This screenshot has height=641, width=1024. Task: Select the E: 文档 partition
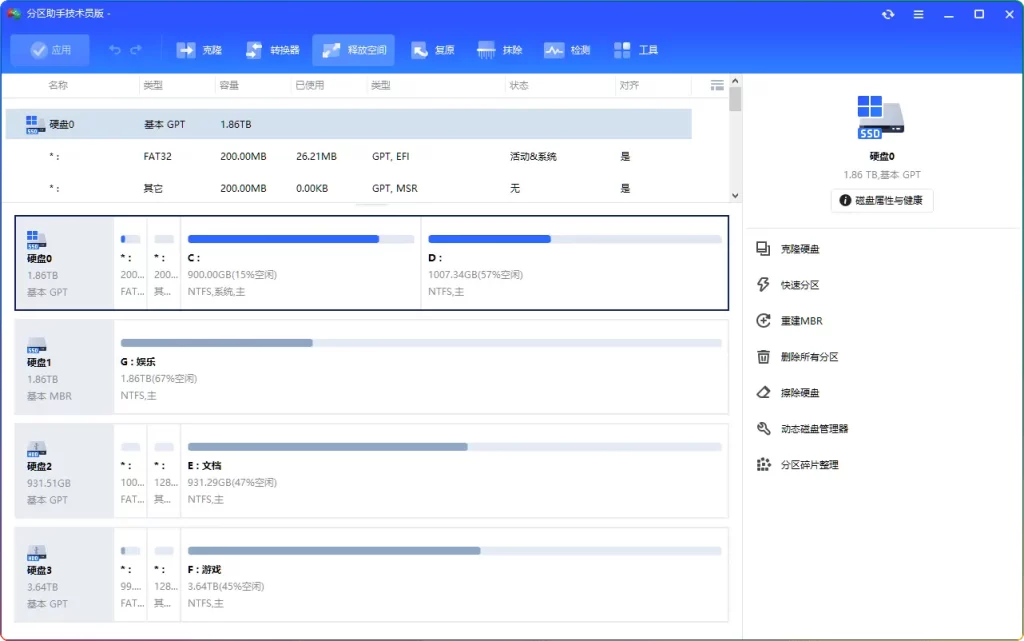[x=455, y=471]
